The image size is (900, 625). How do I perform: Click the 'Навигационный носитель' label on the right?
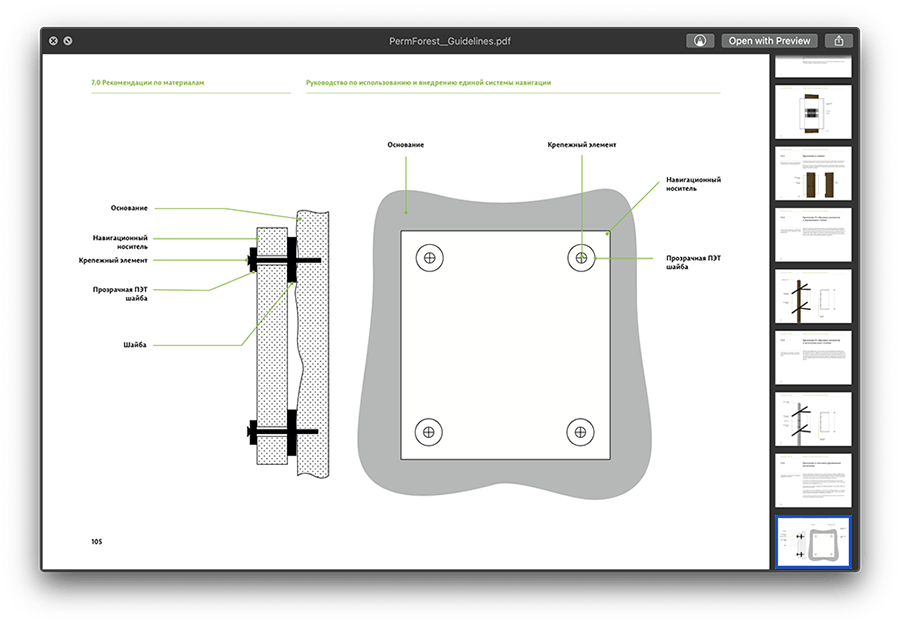point(693,185)
